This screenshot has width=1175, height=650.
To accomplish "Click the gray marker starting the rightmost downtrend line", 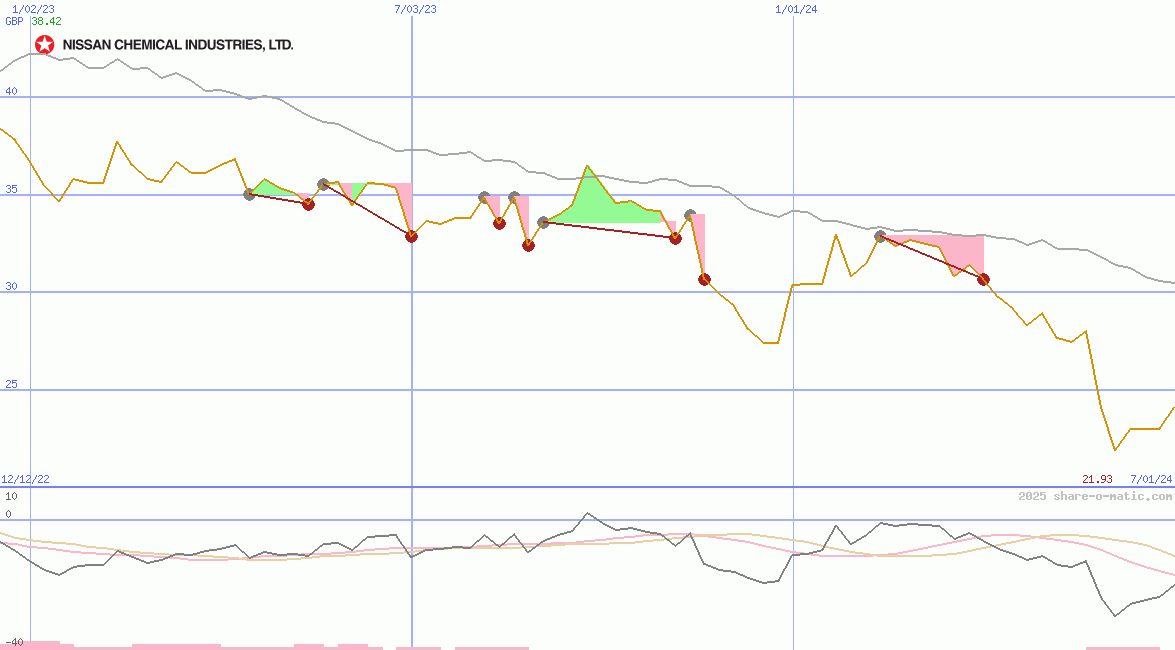I will tap(880, 236).
